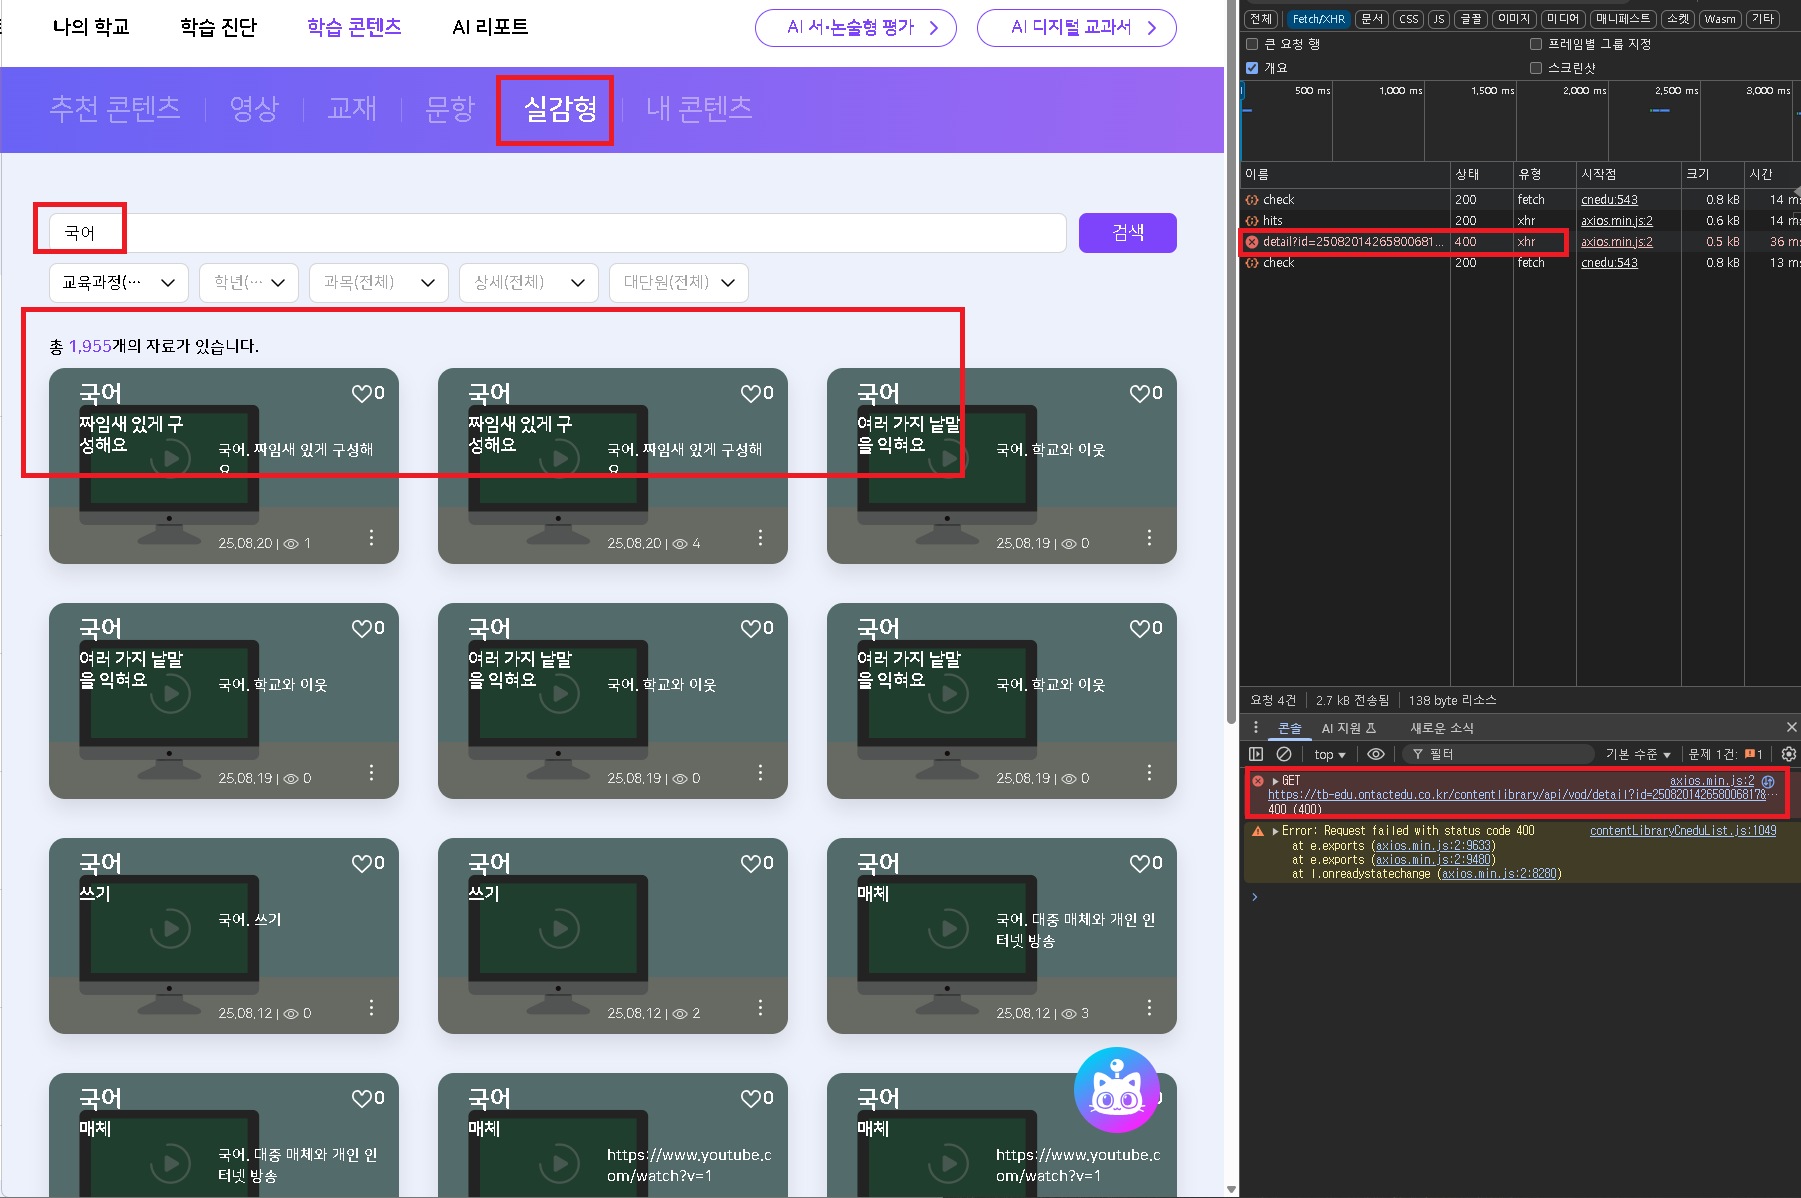Open the DevTools drawer three-dot menu
Viewport: 1801px width, 1198px height.
tap(1256, 727)
